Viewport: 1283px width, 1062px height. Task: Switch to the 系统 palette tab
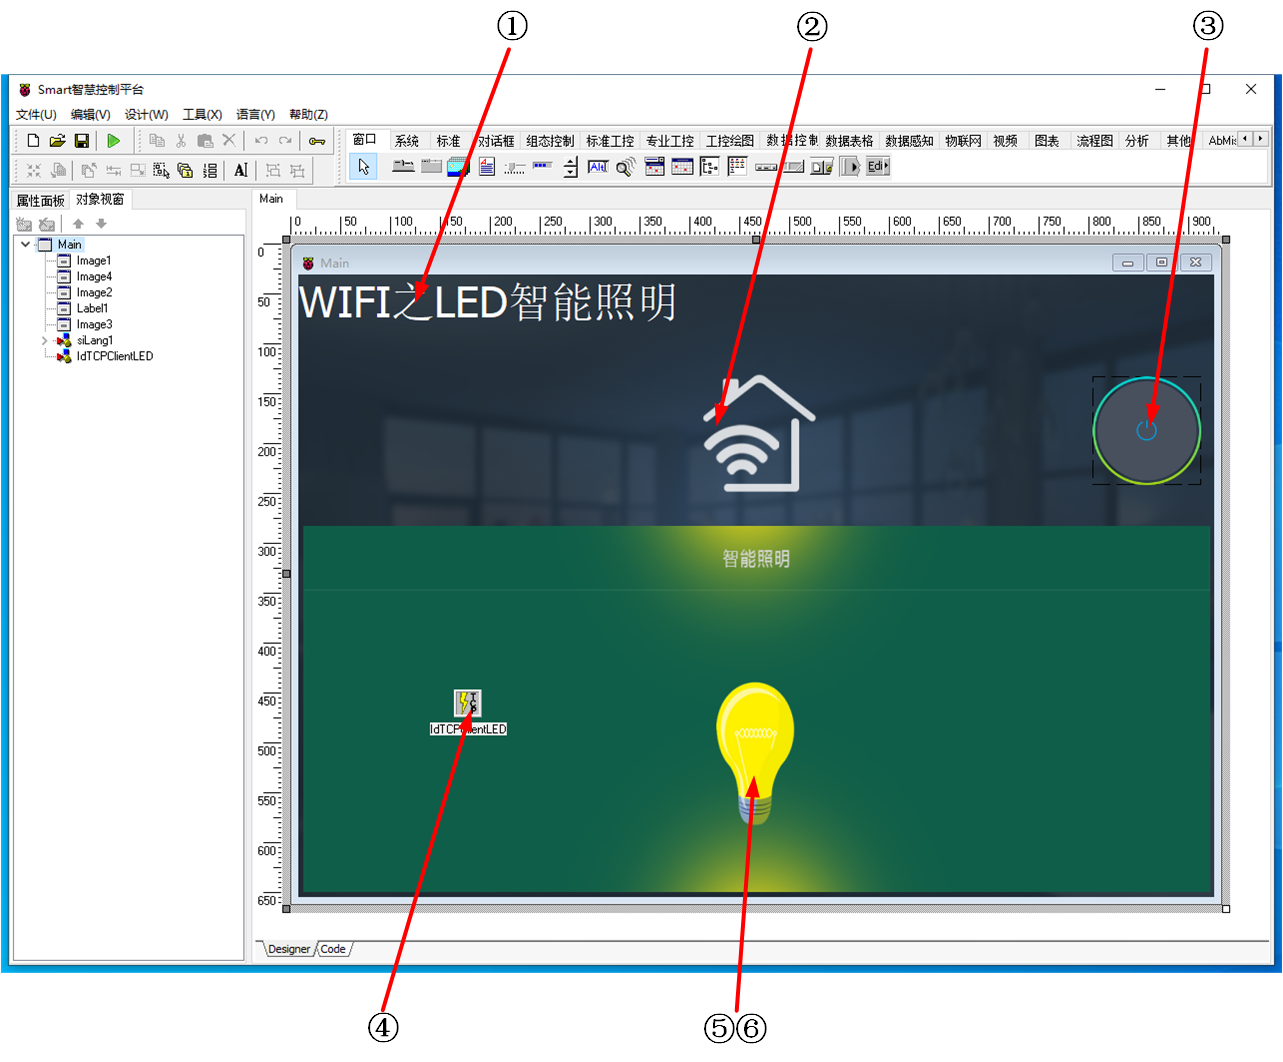pos(407,141)
